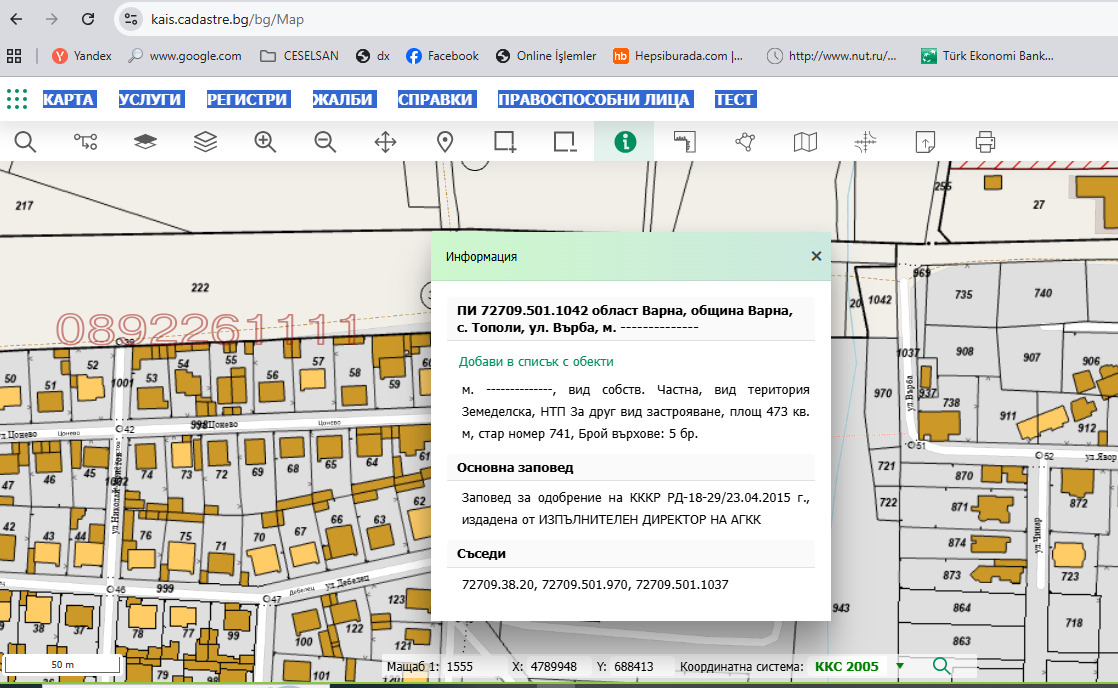The image size is (1118, 688).
Task: Select the zoom in tool
Action: click(265, 142)
